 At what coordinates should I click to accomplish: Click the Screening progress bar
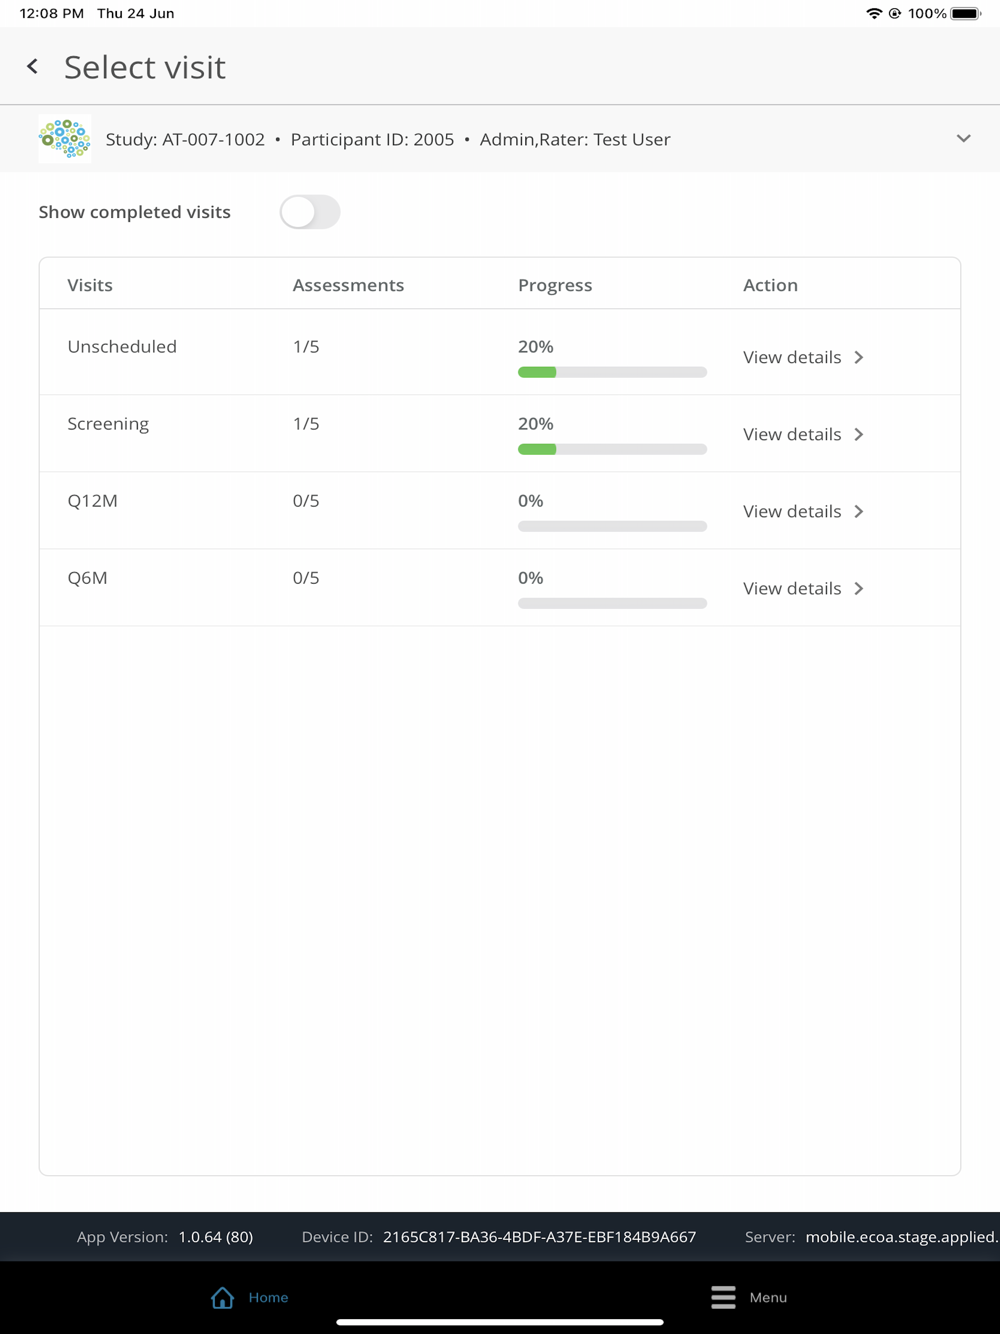click(612, 449)
